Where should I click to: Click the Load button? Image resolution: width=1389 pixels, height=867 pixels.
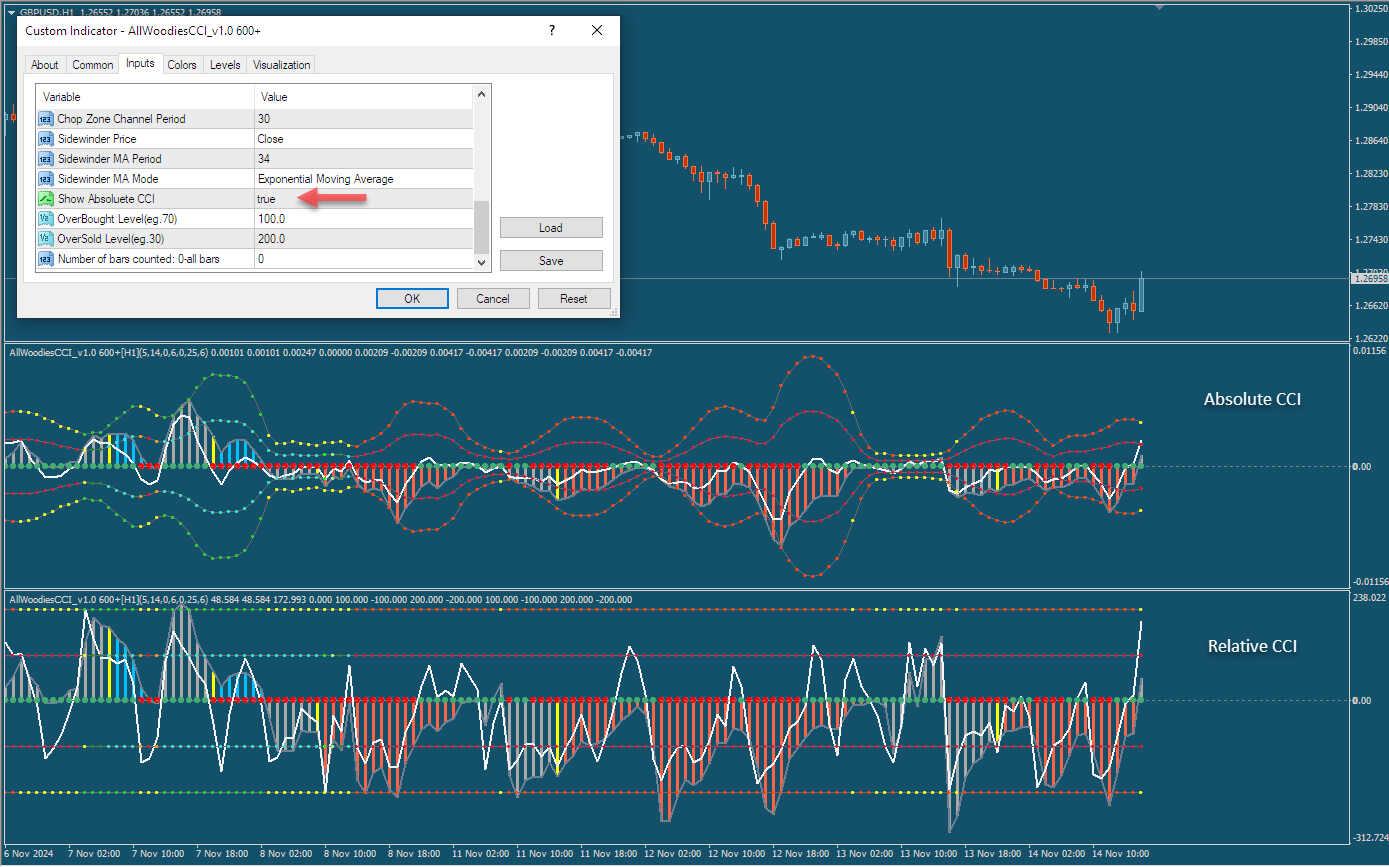click(x=551, y=228)
